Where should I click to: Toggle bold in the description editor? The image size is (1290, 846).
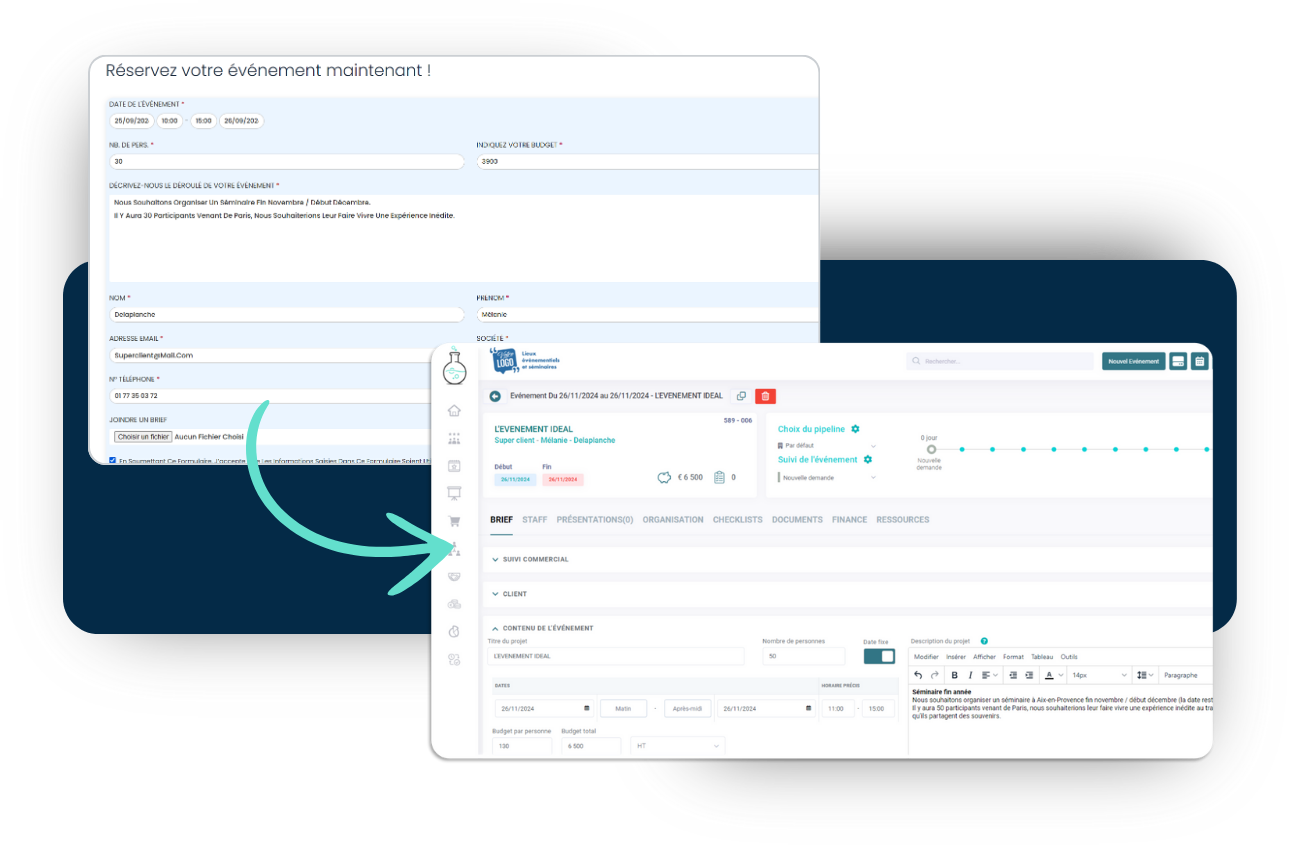click(955, 675)
